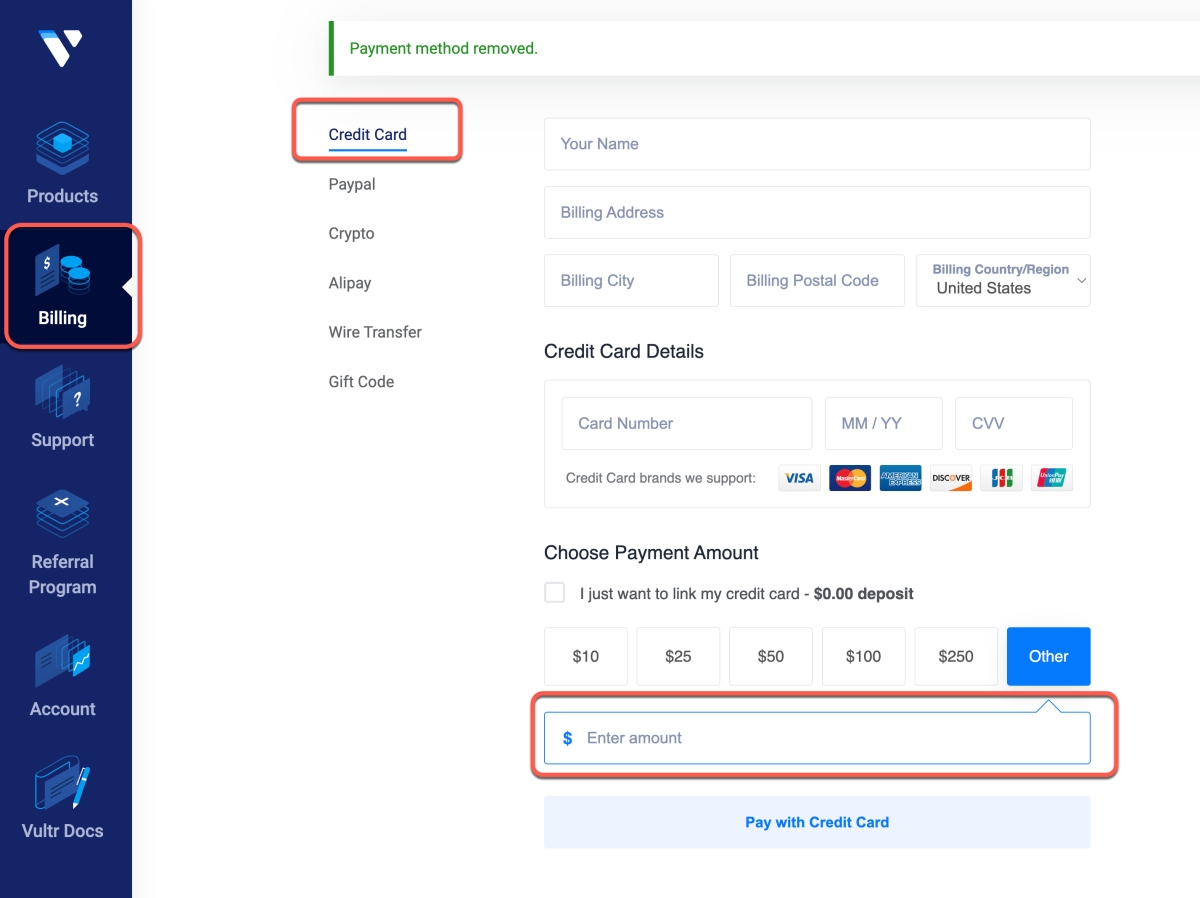Select the Gift Code payment tab
Image resolution: width=1200 pixels, height=898 pixels.
(361, 381)
